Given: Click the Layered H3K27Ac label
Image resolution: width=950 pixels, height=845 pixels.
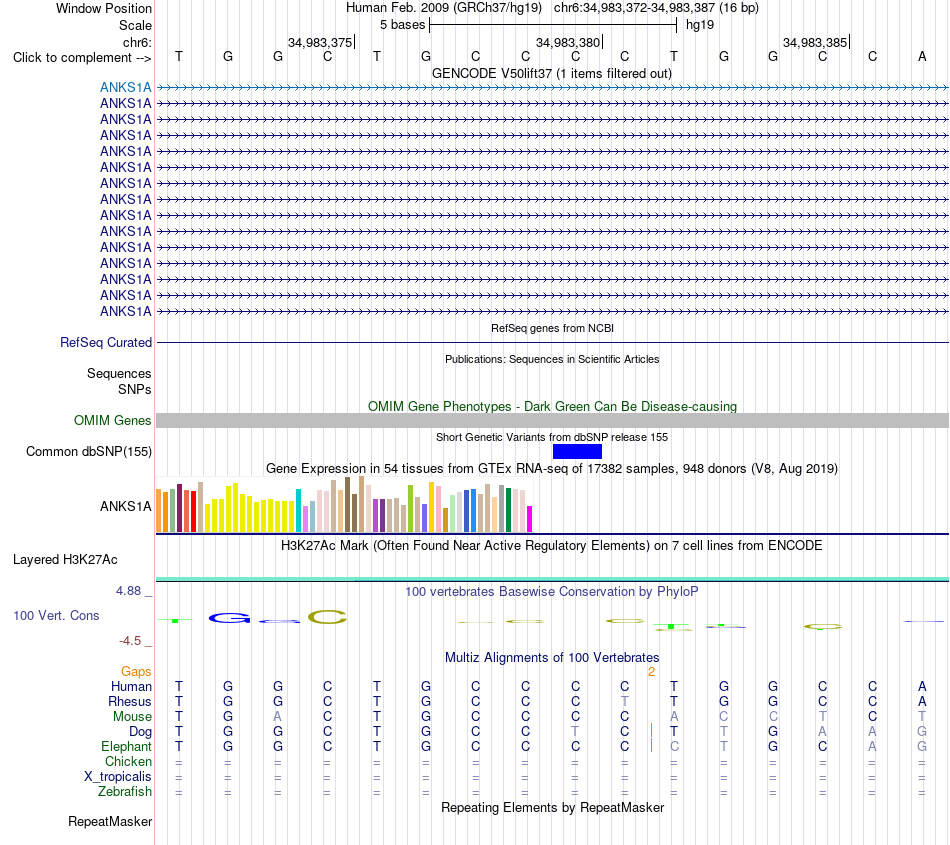Looking at the screenshot, I should pos(65,560).
